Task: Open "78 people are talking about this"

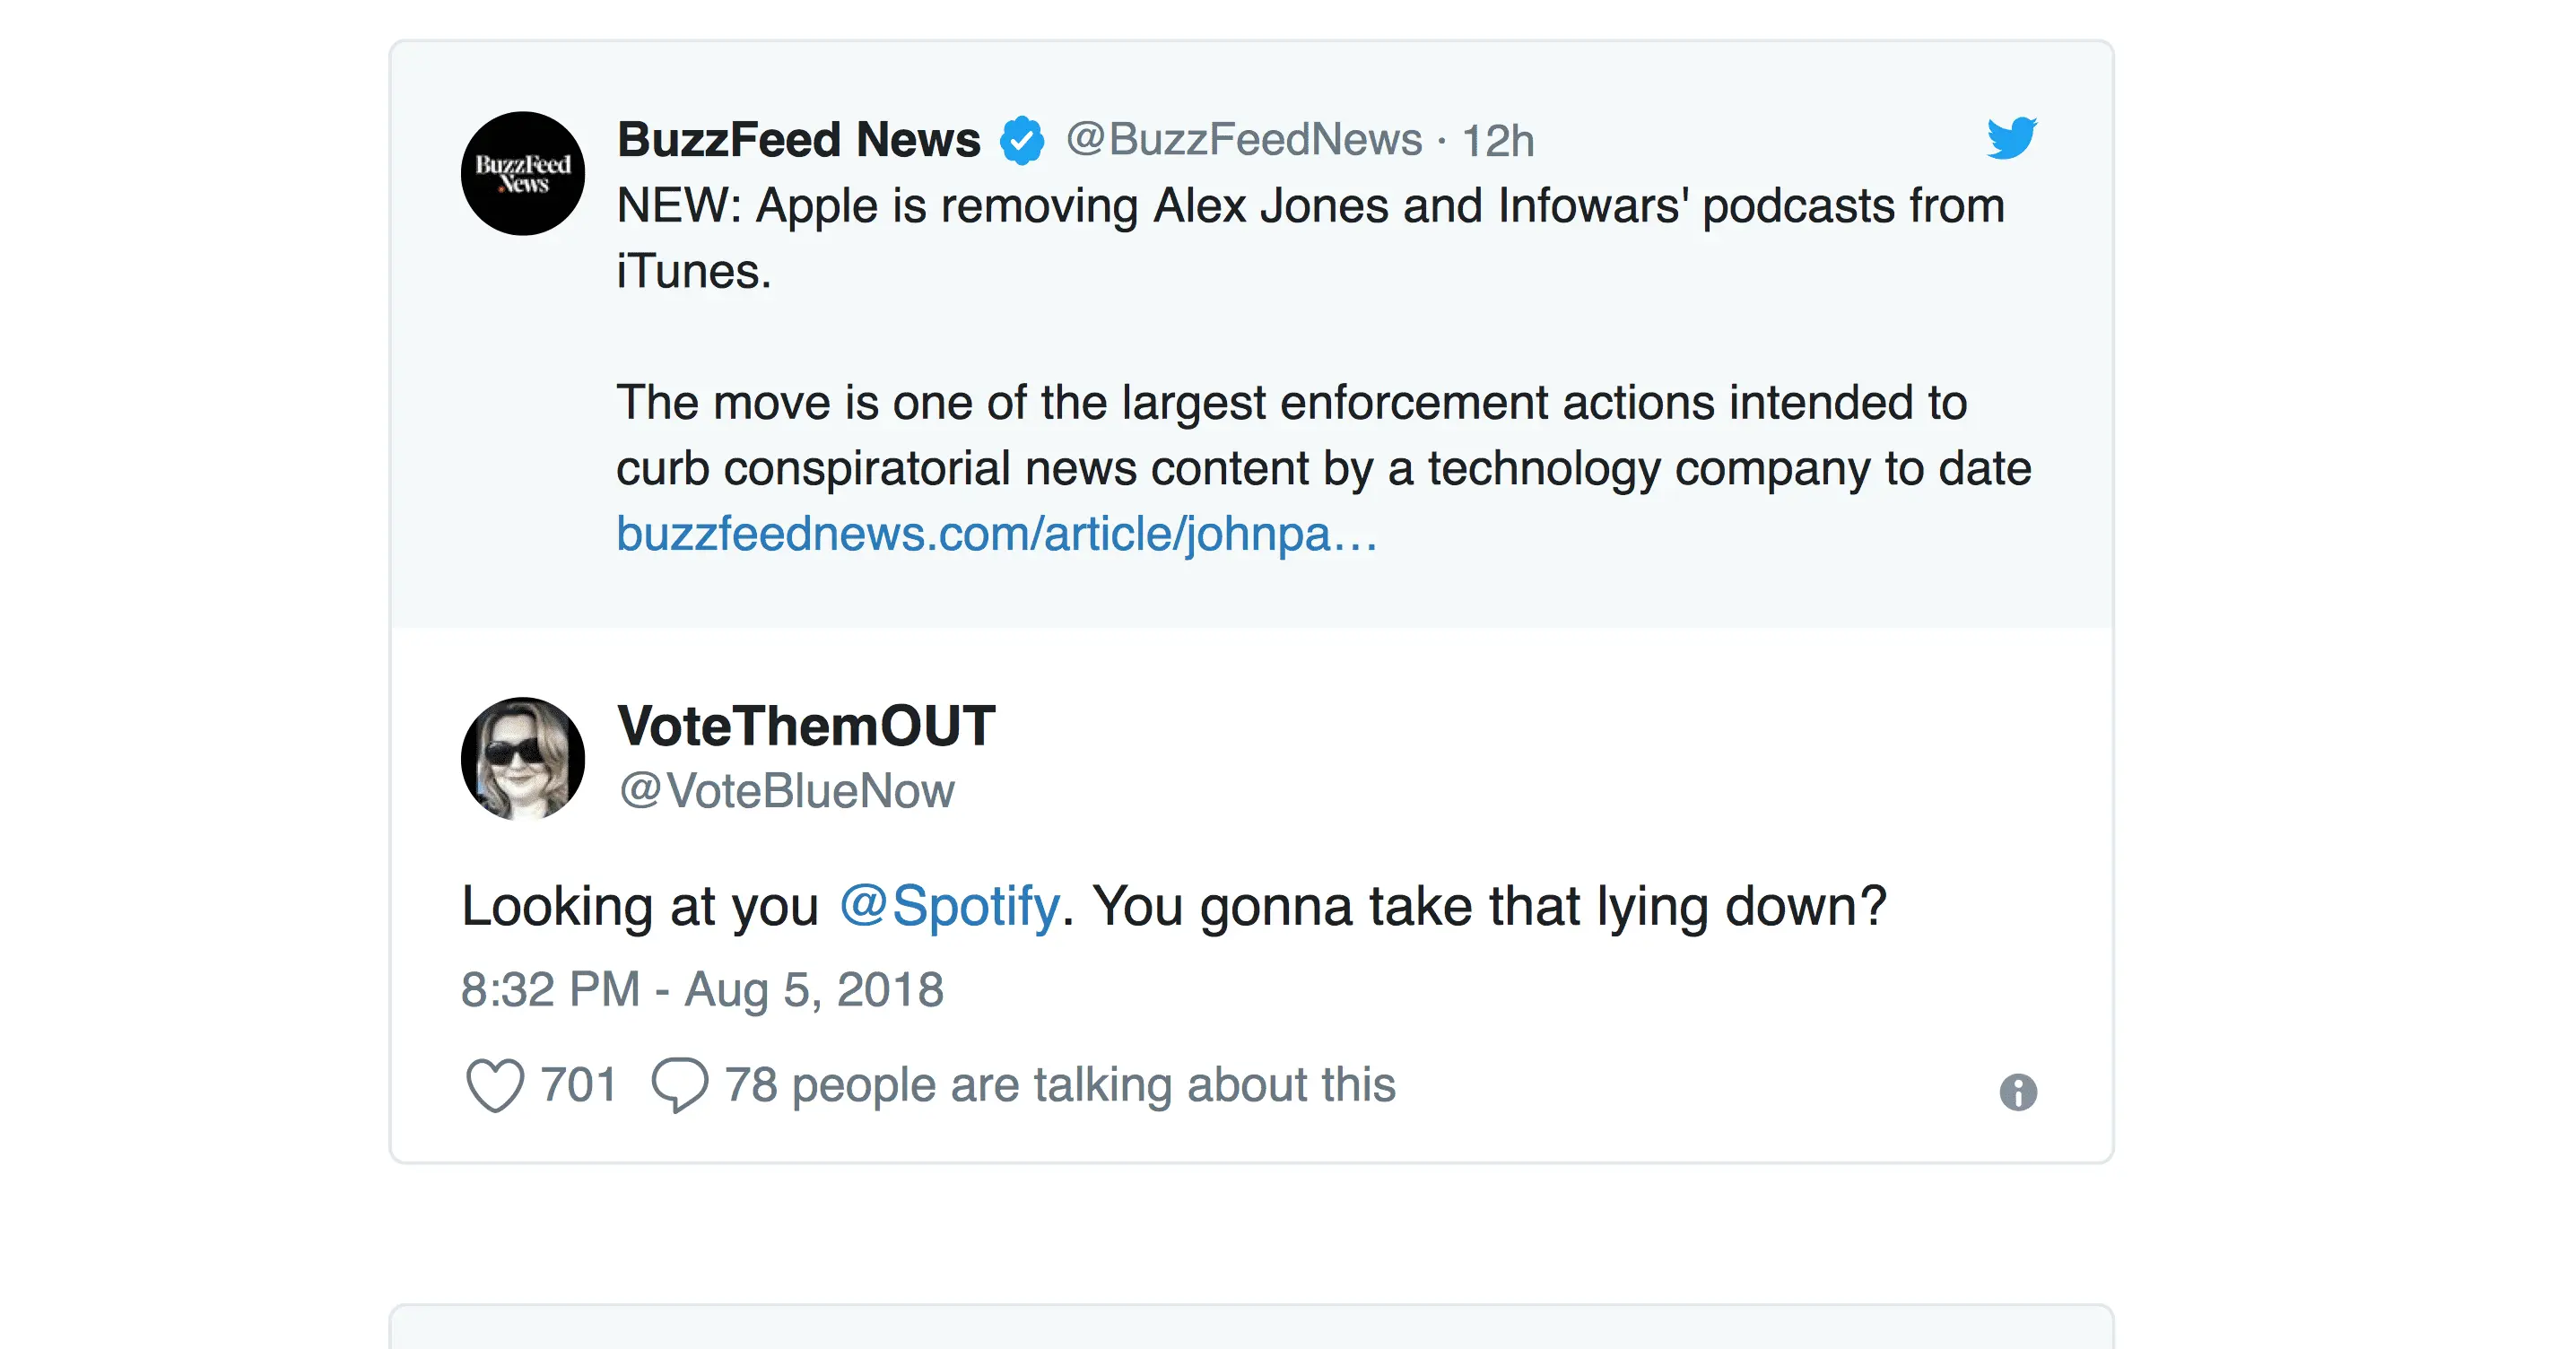Action: pos(1060,1085)
